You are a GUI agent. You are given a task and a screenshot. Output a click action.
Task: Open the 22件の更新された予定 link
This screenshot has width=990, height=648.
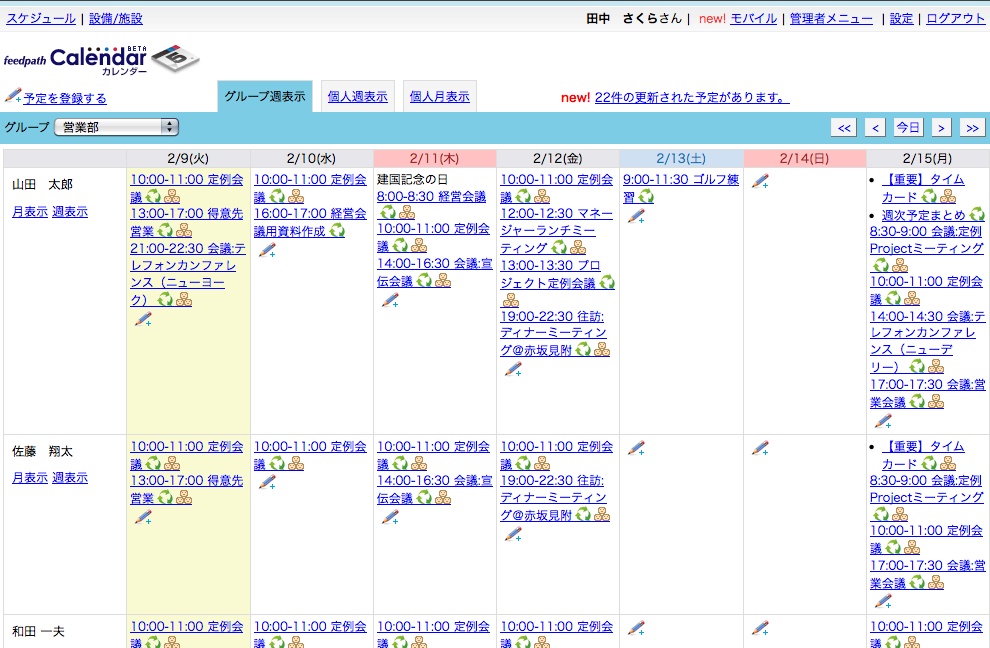click(x=691, y=97)
